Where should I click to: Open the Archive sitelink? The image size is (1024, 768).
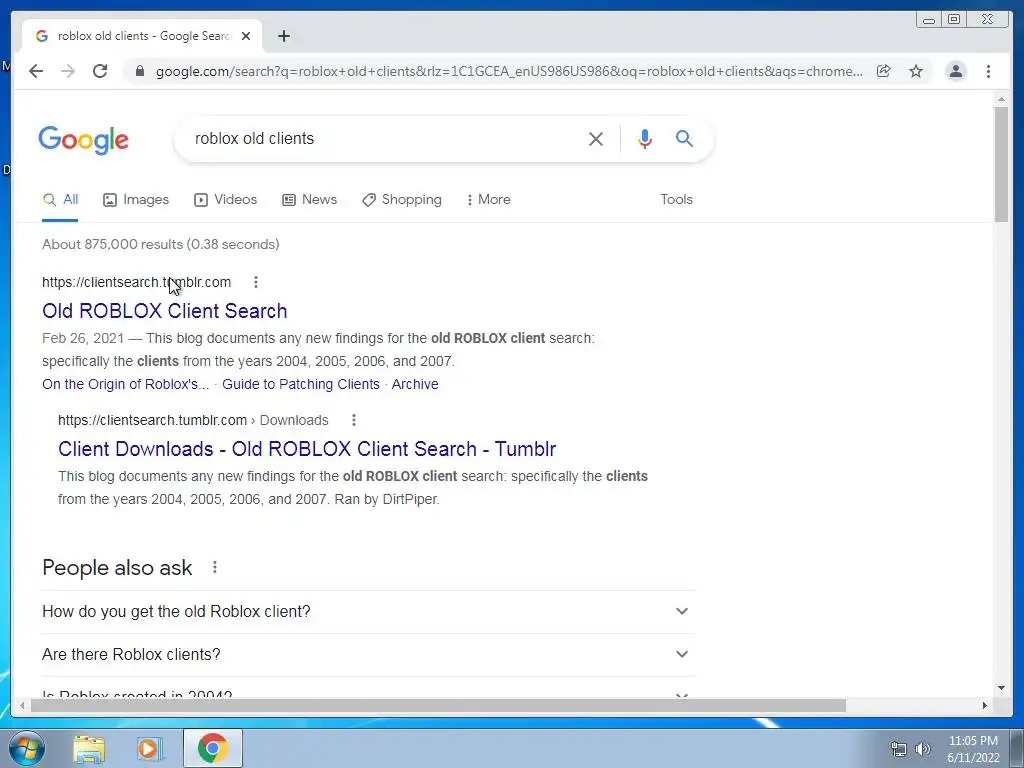tap(415, 385)
